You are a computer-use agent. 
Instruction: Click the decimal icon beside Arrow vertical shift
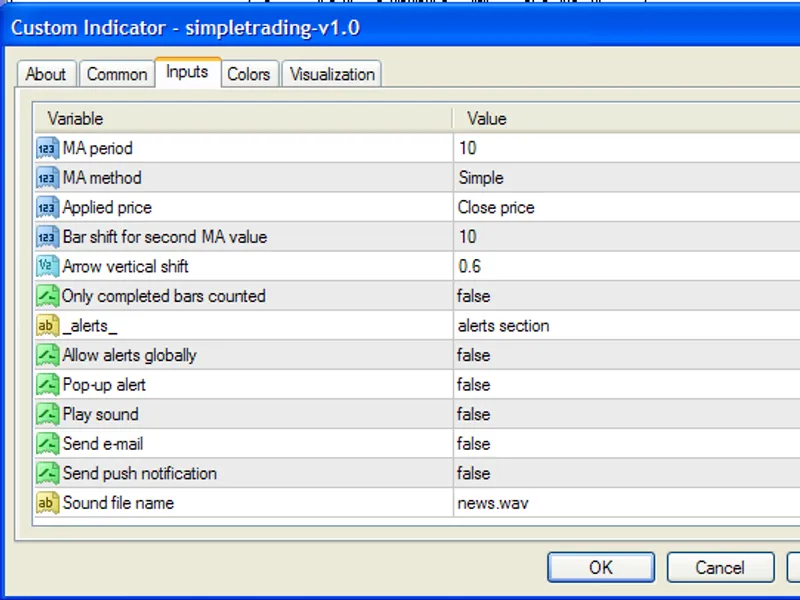click(47, 266)
